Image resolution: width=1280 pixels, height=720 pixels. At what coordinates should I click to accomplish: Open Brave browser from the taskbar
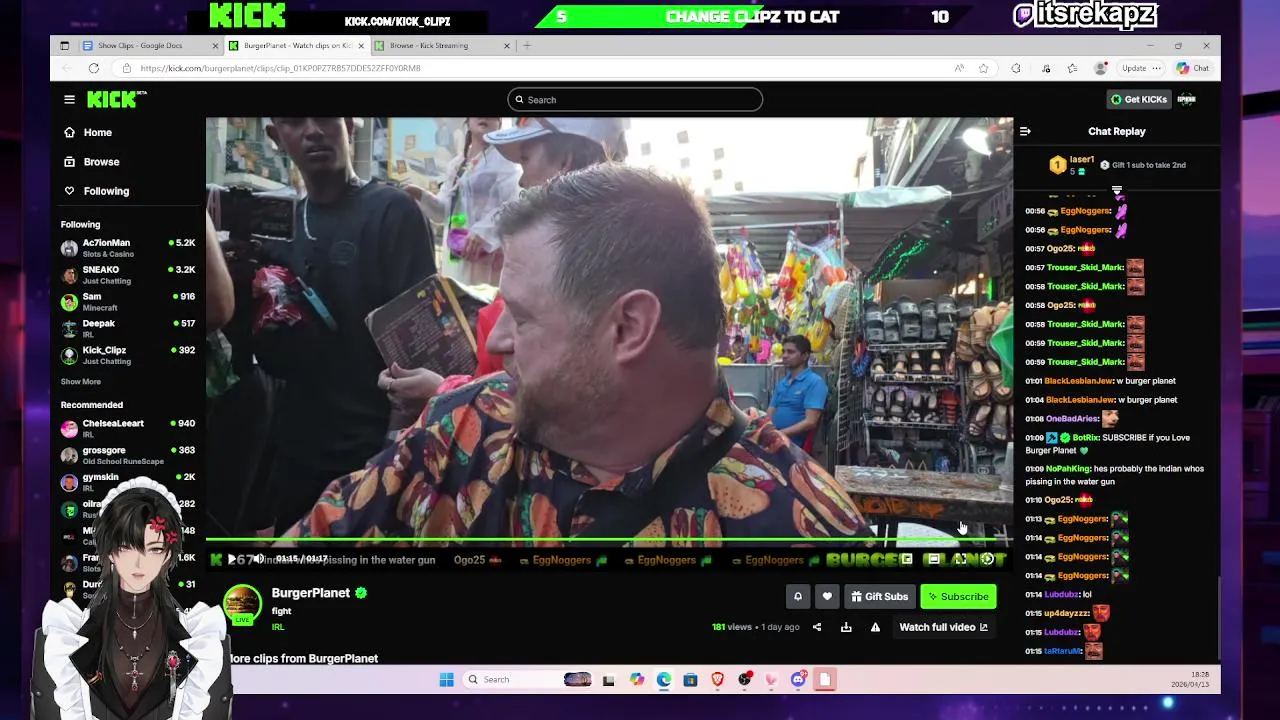click(x=717, y=680)
